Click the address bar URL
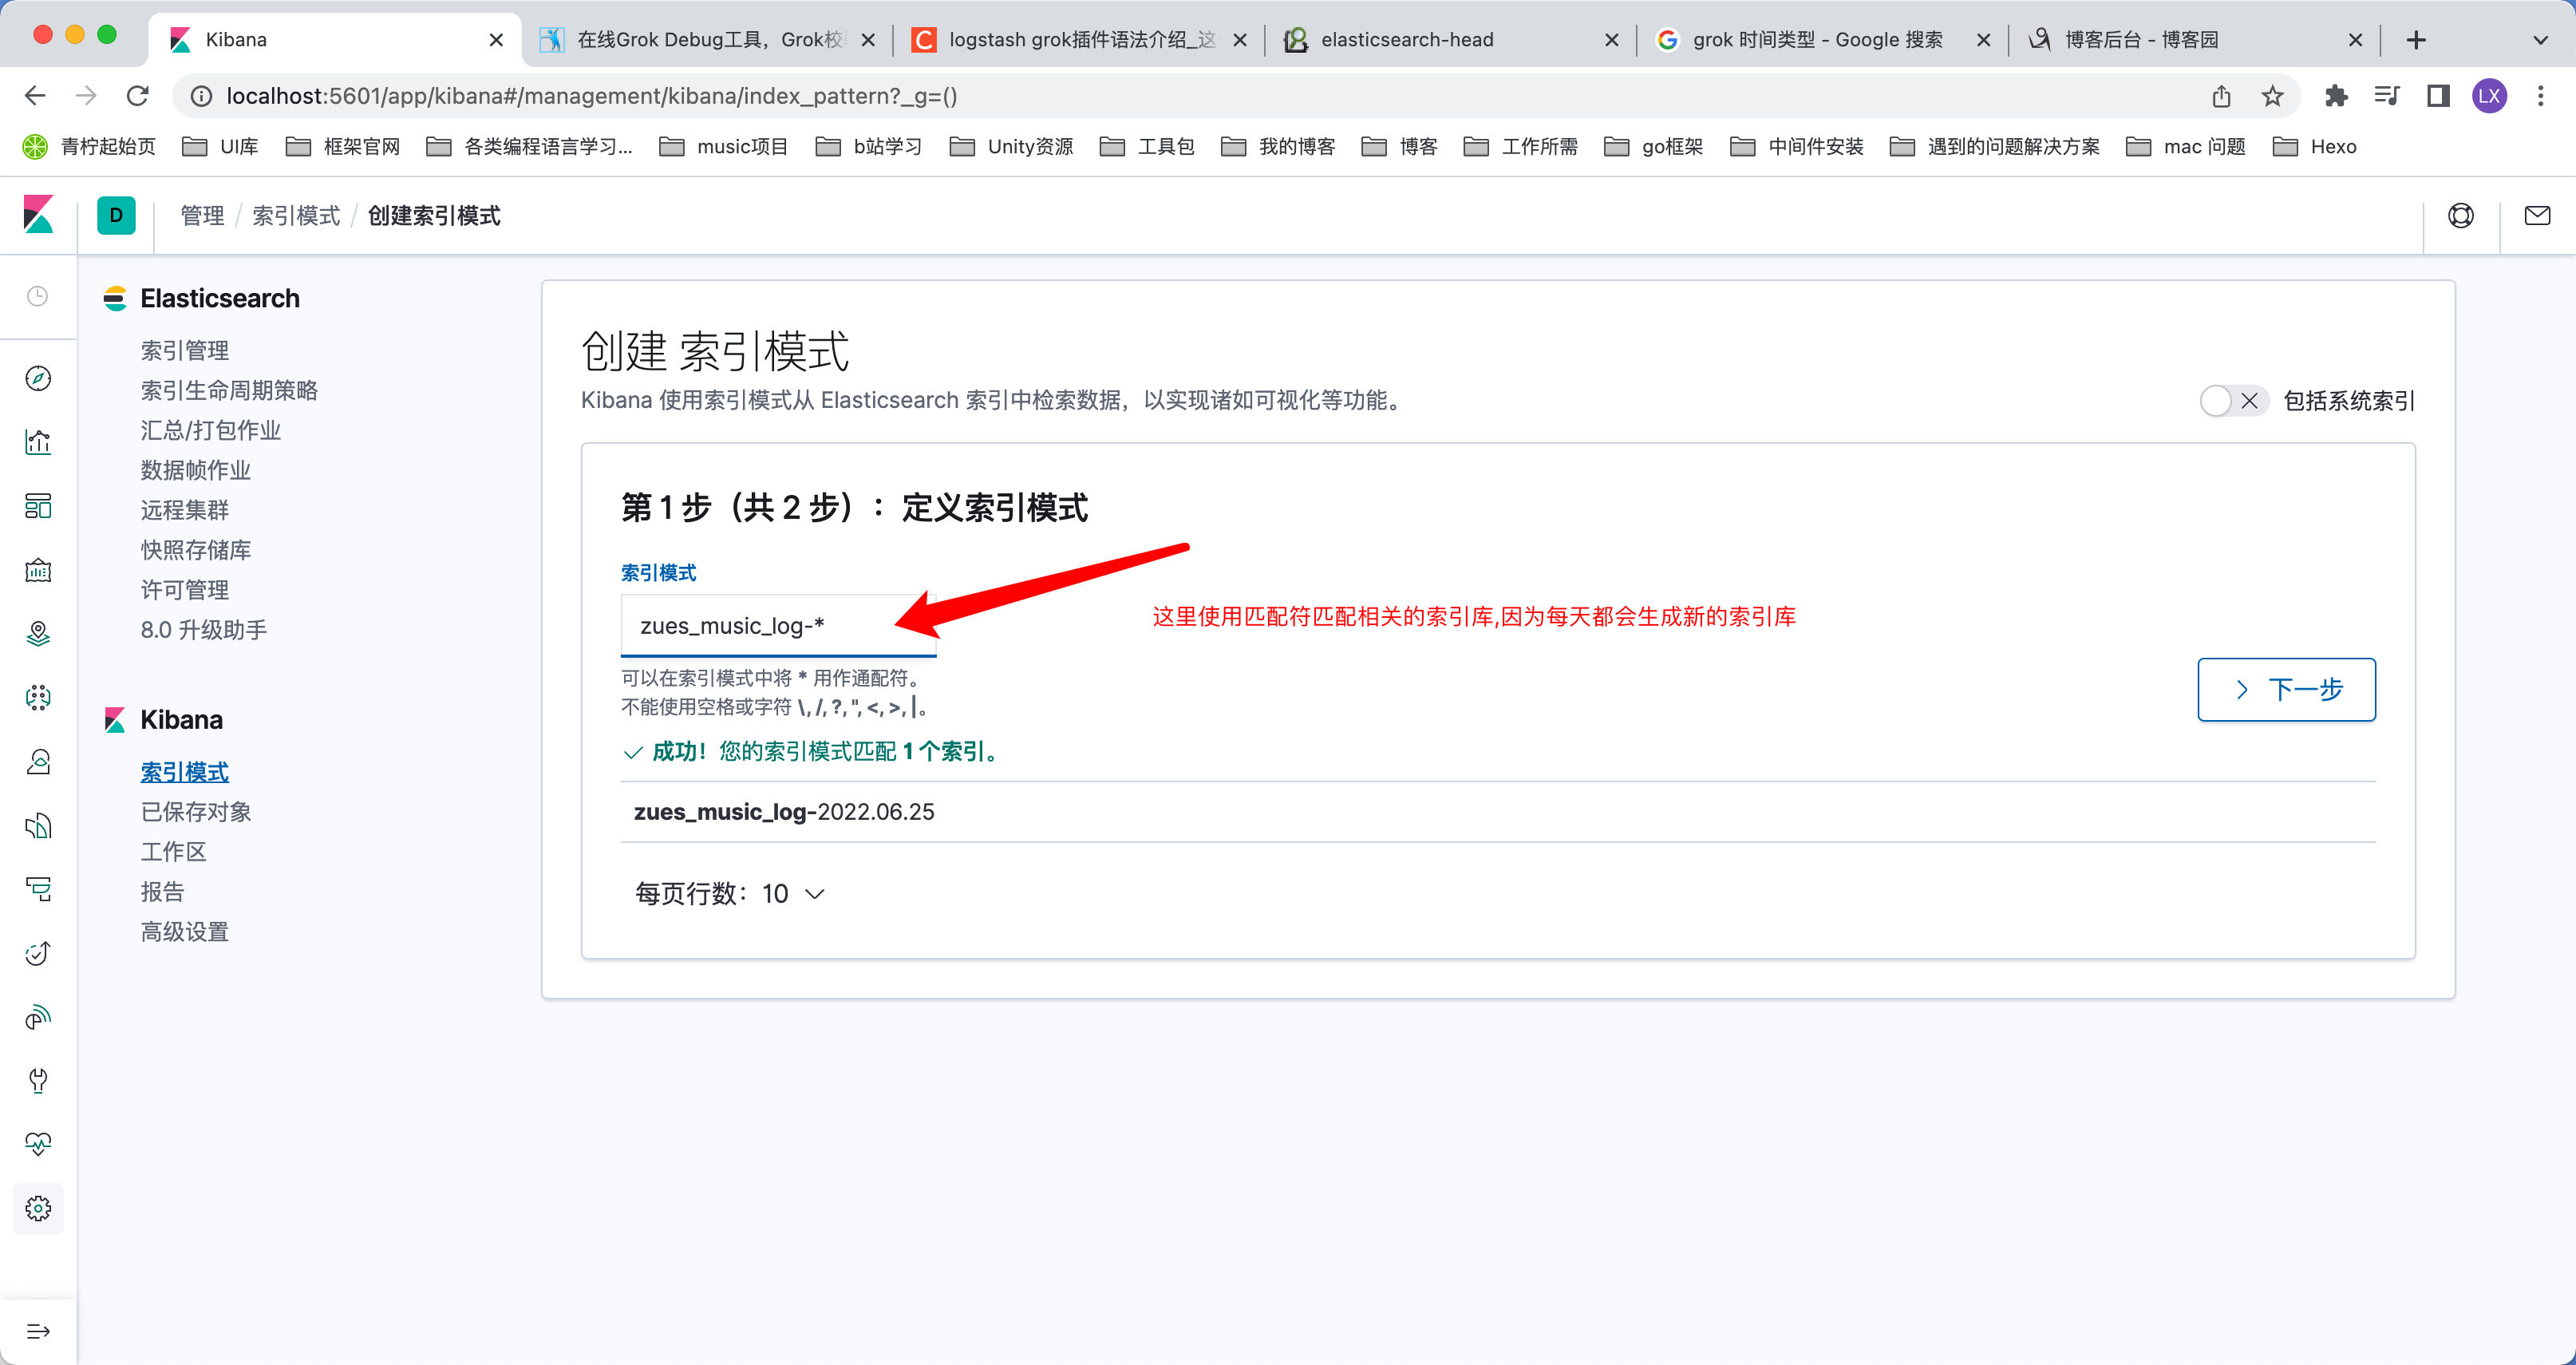This screenshot has width=2576, height=1365. tap(592, 96)
